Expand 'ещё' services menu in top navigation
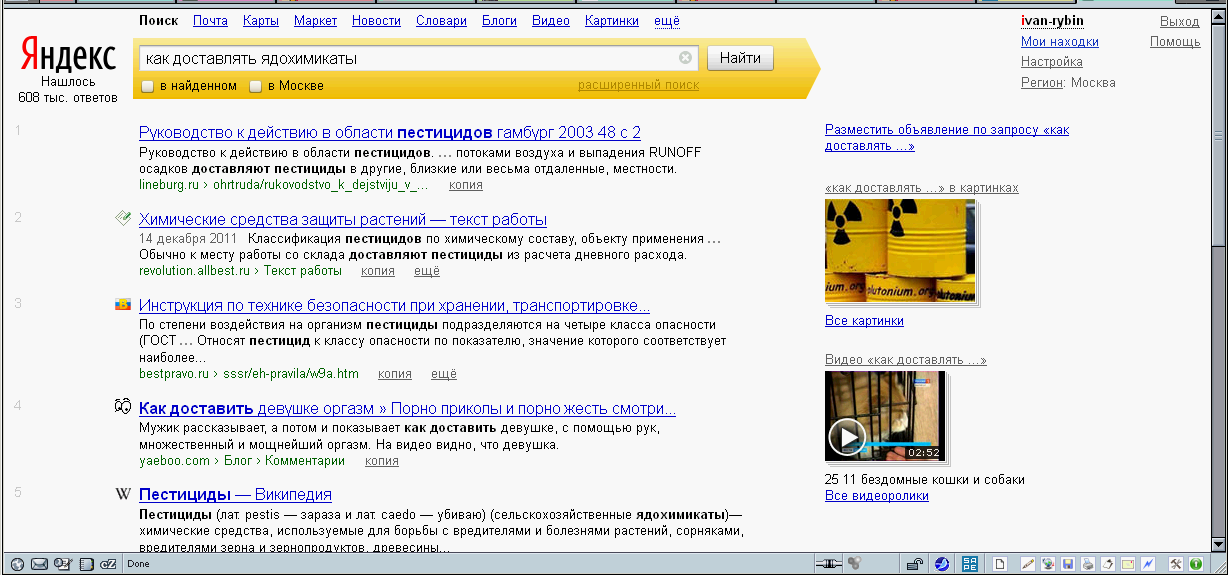 coord(666,20)
